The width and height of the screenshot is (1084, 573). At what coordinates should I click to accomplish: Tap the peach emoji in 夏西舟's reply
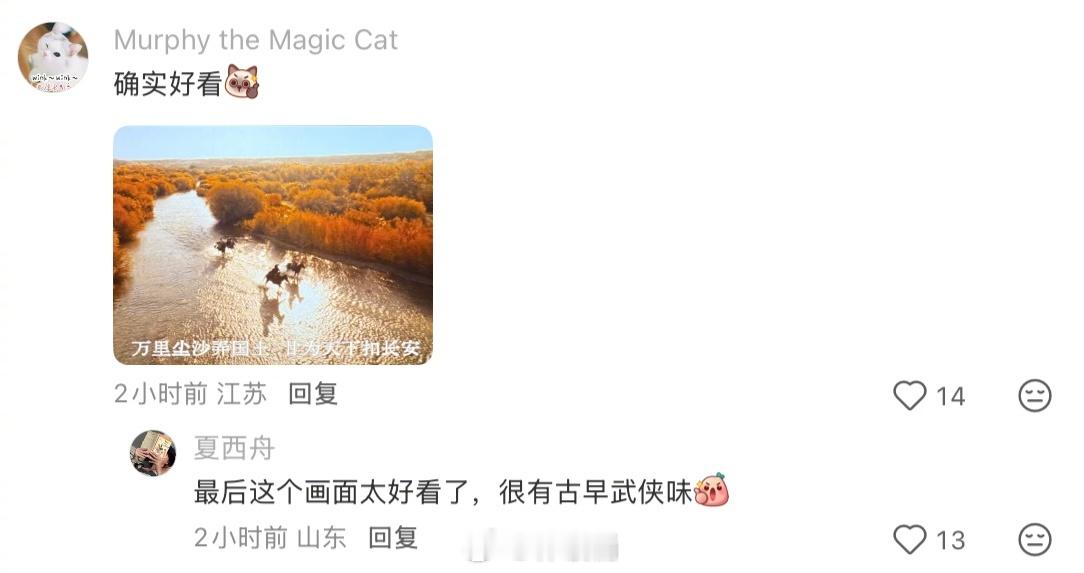pyautogui.click(x=711, y=491)
